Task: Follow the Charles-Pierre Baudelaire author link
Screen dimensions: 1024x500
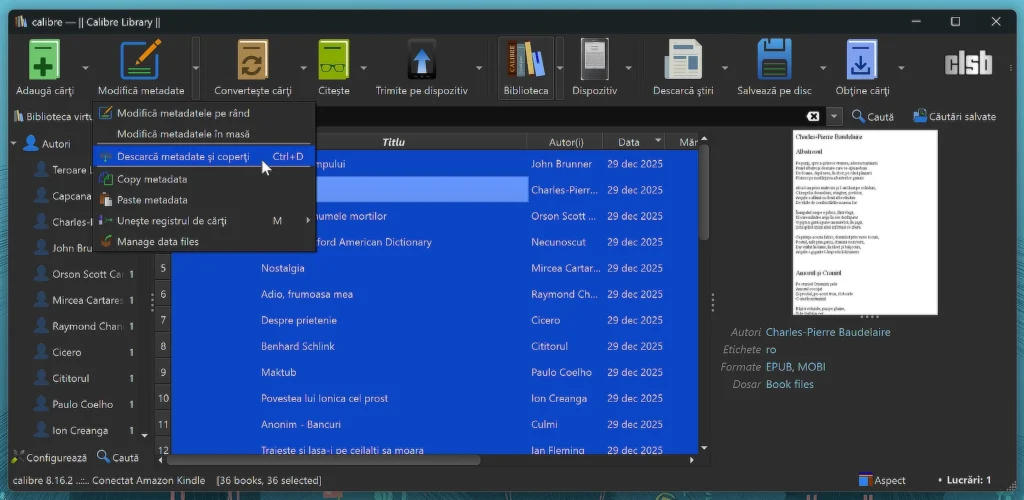Action: (x=827, y=332)
